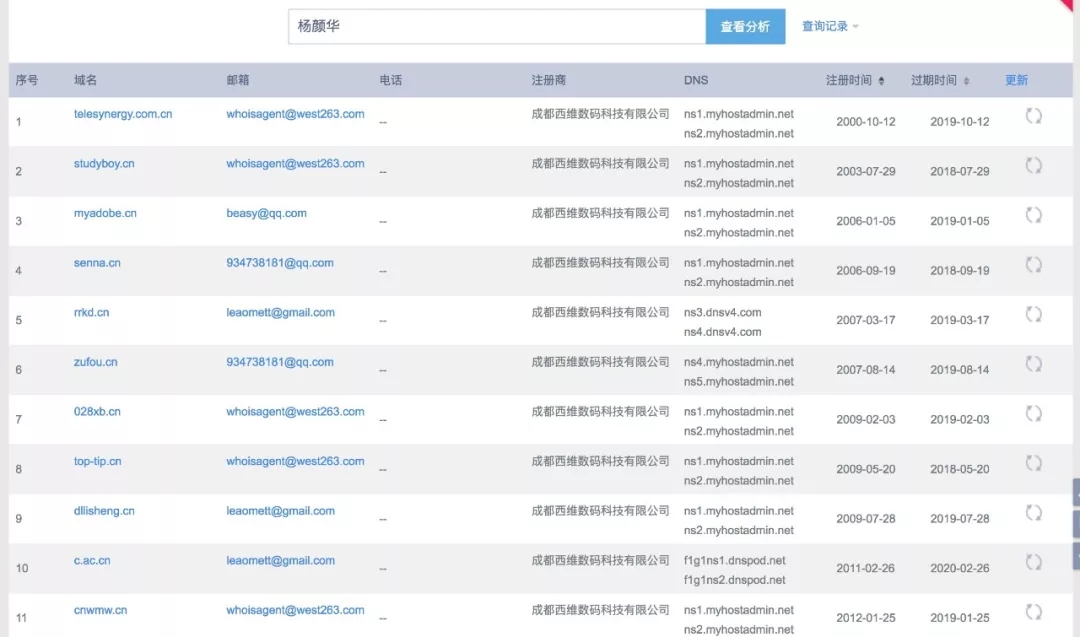1080x637 pixels.
Task: Select DNS value ns5.myhostadmin.net
Action: [x=738, y=381]
